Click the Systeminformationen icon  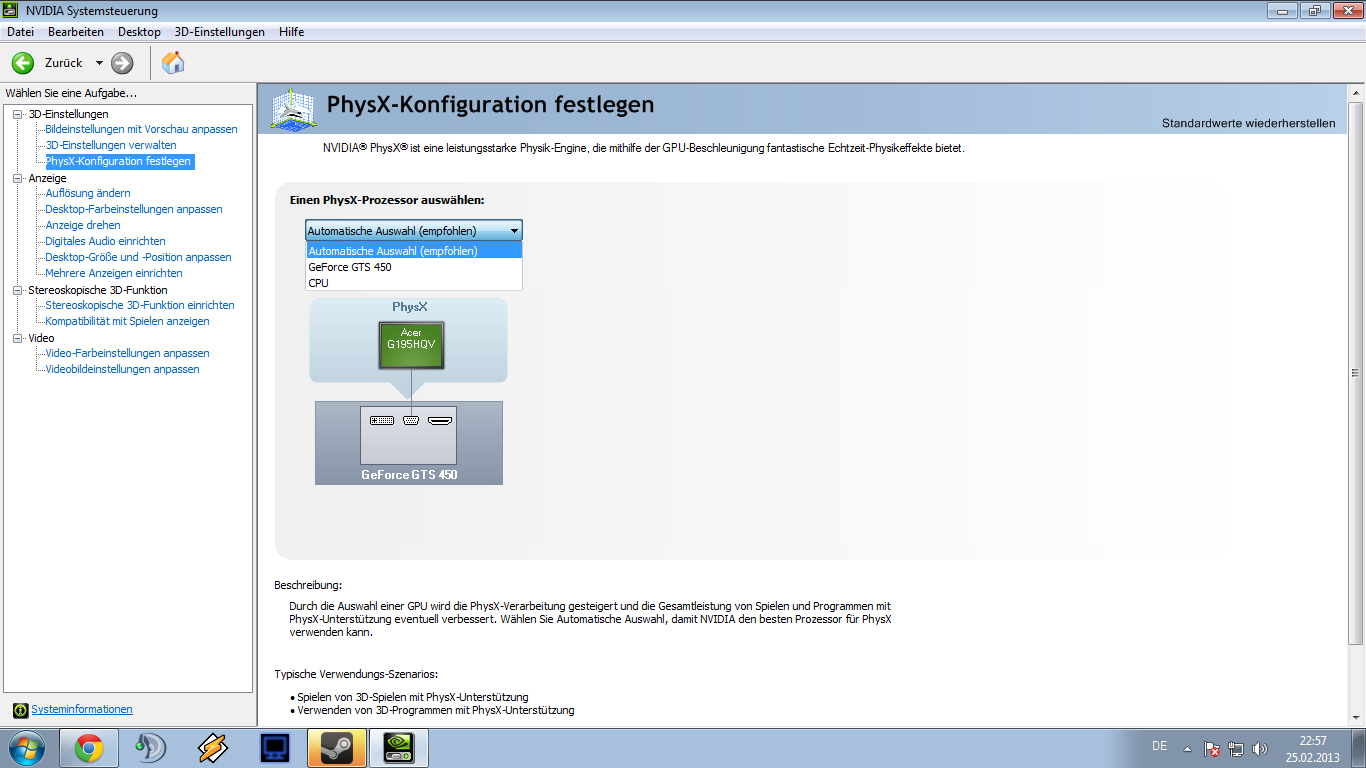pyautogui.click(x=20, y=710)
